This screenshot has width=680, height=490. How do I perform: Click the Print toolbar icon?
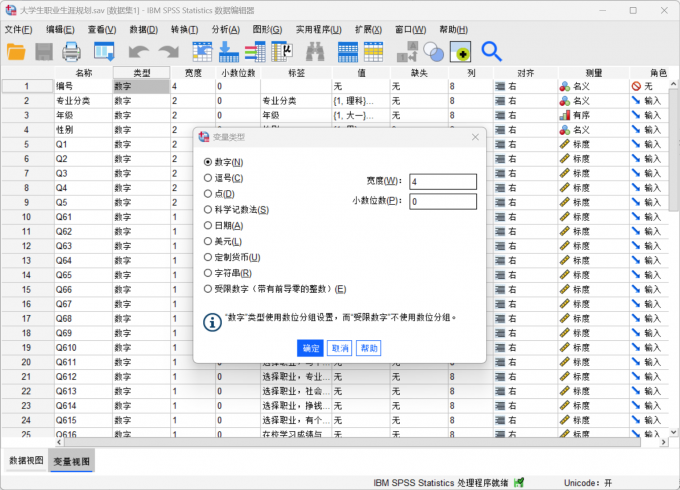point(72,51)
